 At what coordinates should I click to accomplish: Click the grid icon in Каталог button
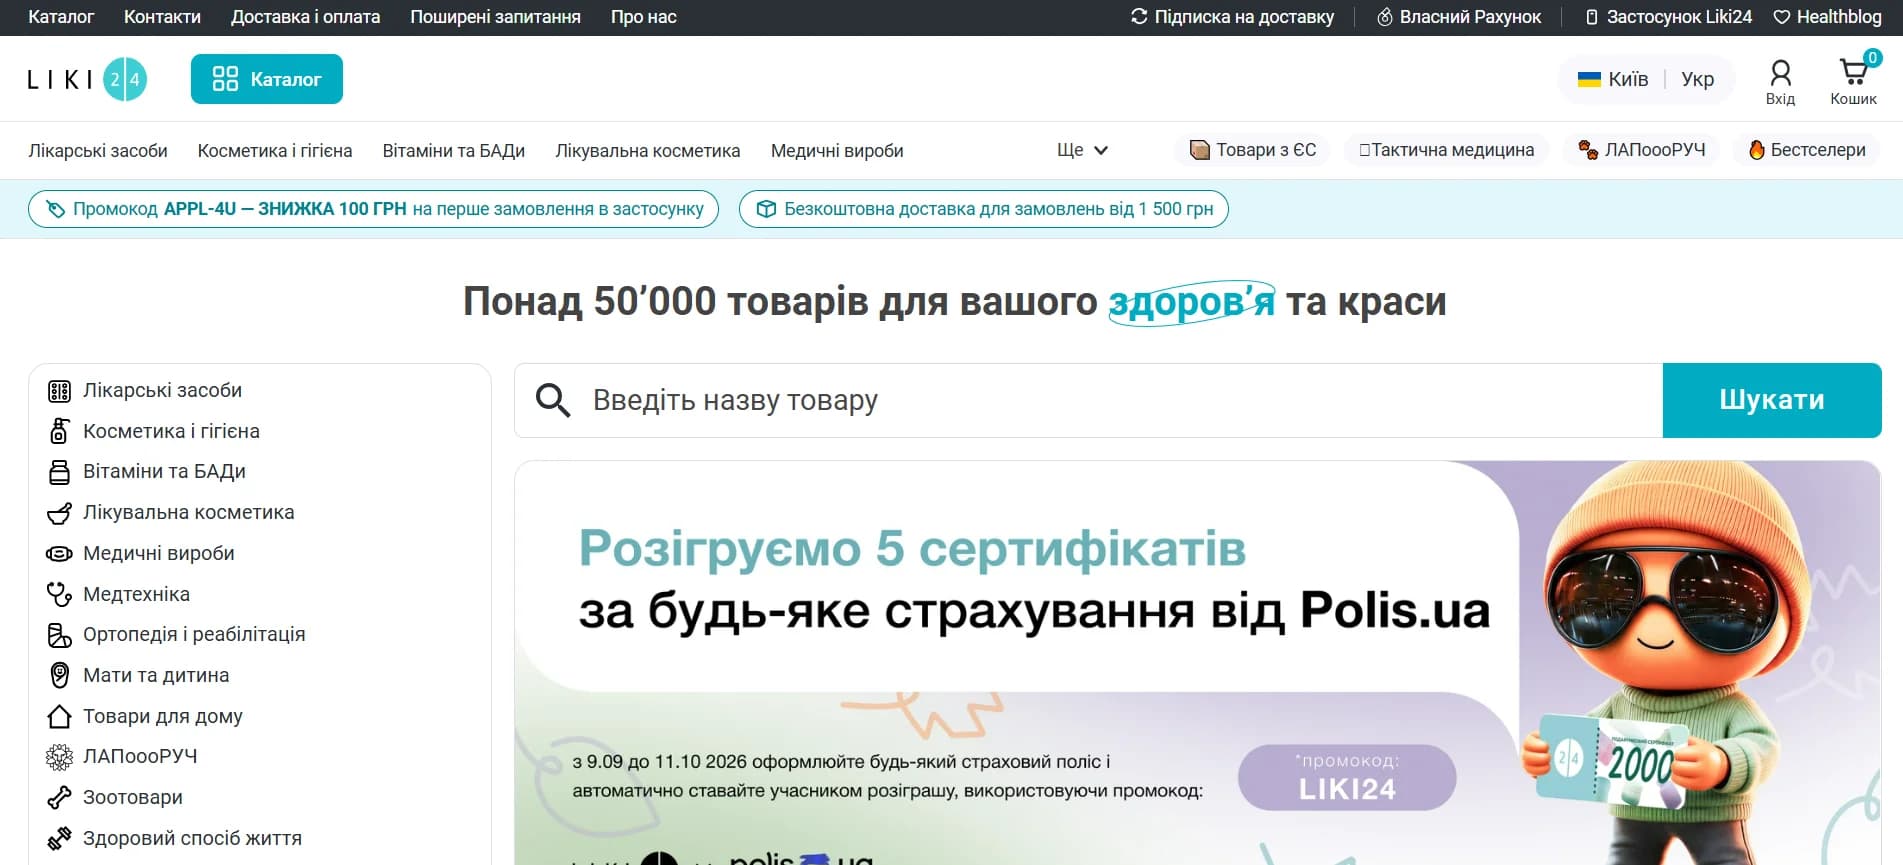[x=226, y=79]
